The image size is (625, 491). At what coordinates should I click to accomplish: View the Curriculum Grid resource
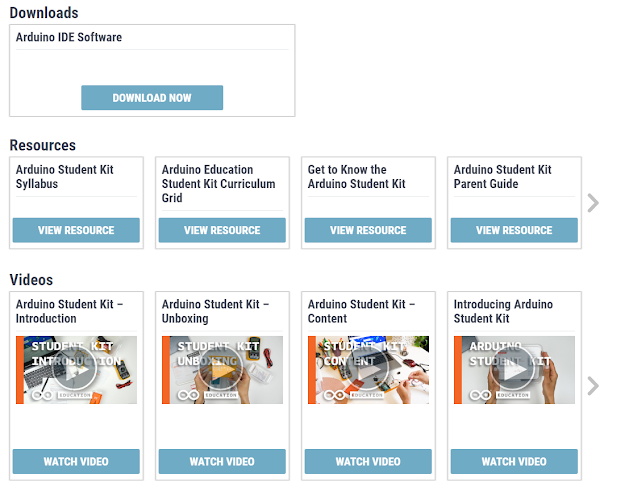[x=222, y=230]
